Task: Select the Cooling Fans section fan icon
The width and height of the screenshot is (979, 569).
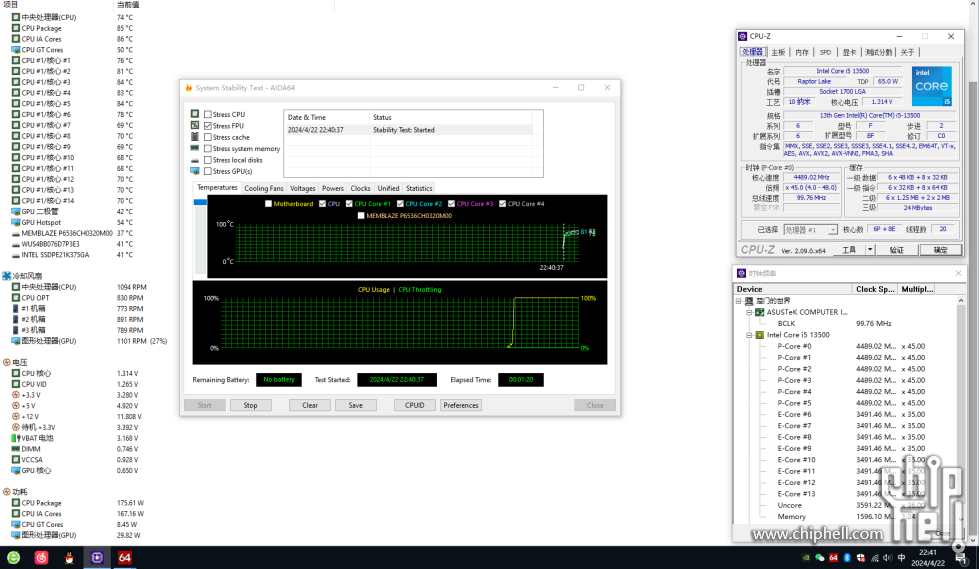Action: pyautogui.click(x=6, y=276)
